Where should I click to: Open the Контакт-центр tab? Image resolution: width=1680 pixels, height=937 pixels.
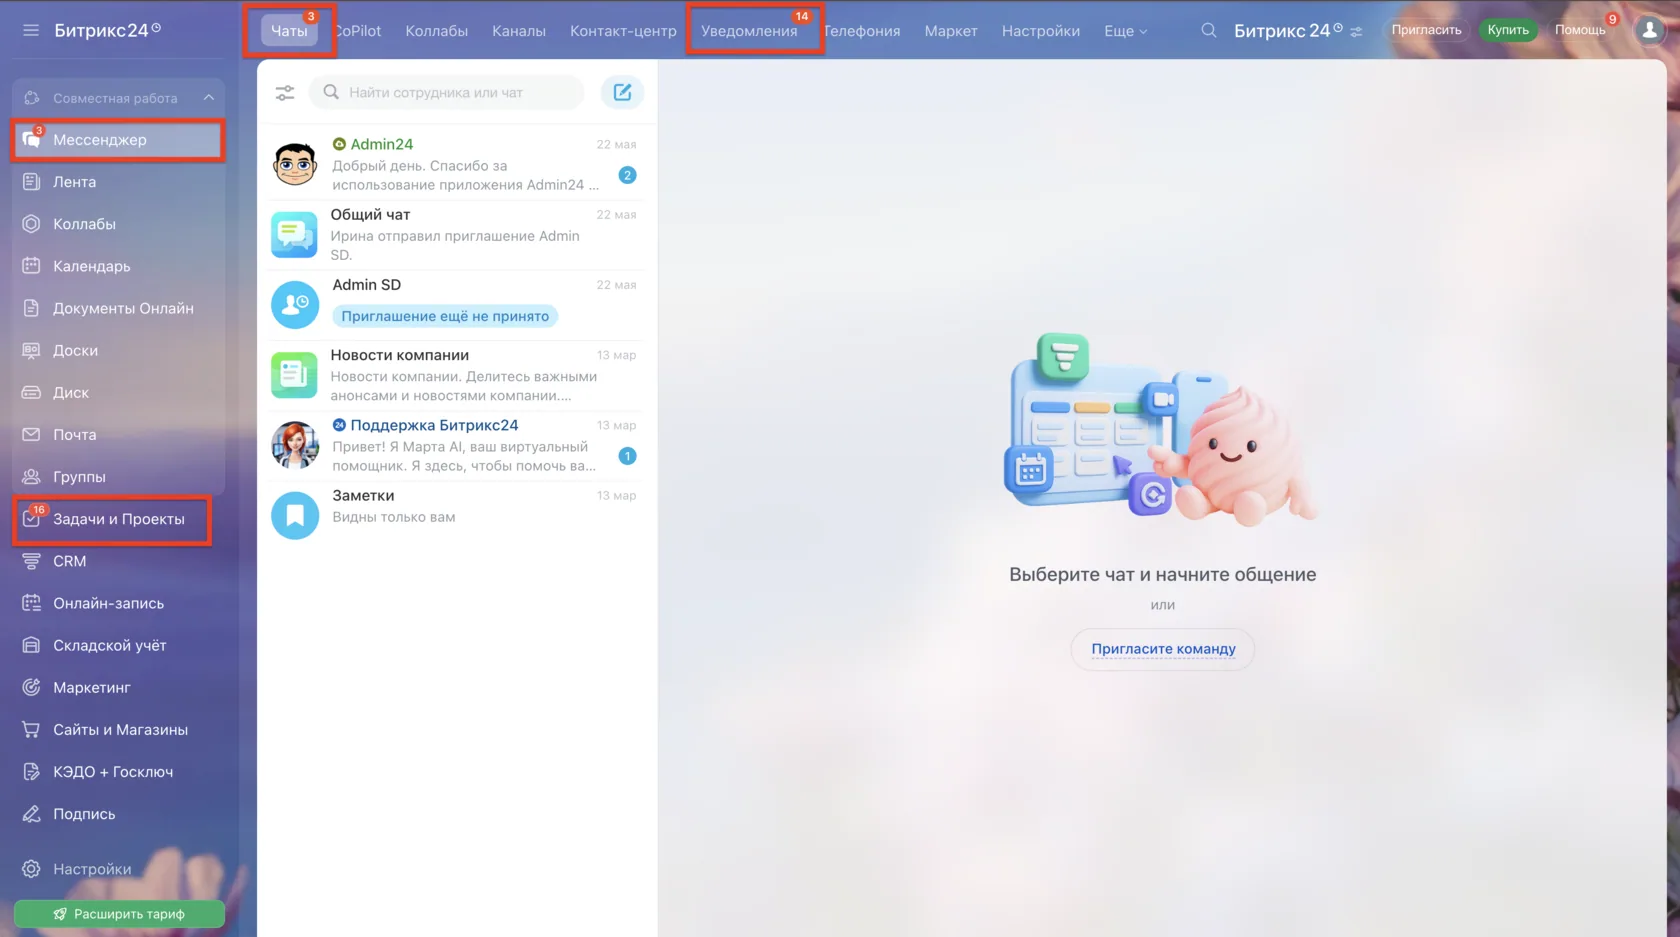(x=623, y=31)
